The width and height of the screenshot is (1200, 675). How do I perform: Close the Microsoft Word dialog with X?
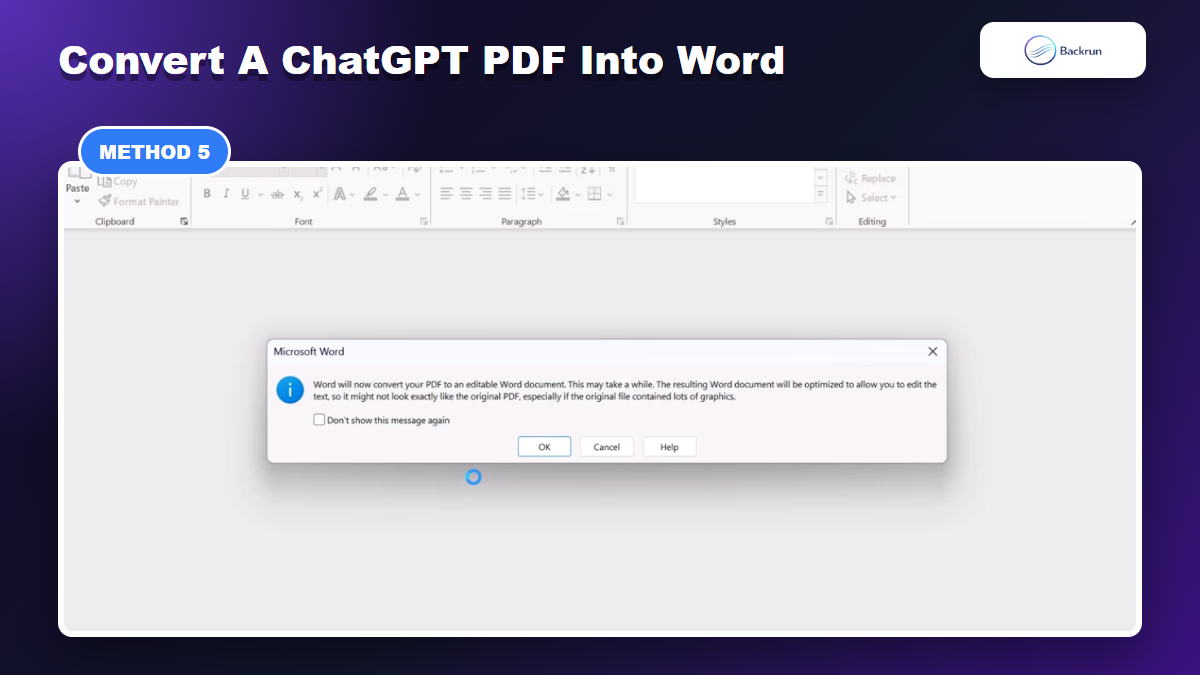[933, 352]
